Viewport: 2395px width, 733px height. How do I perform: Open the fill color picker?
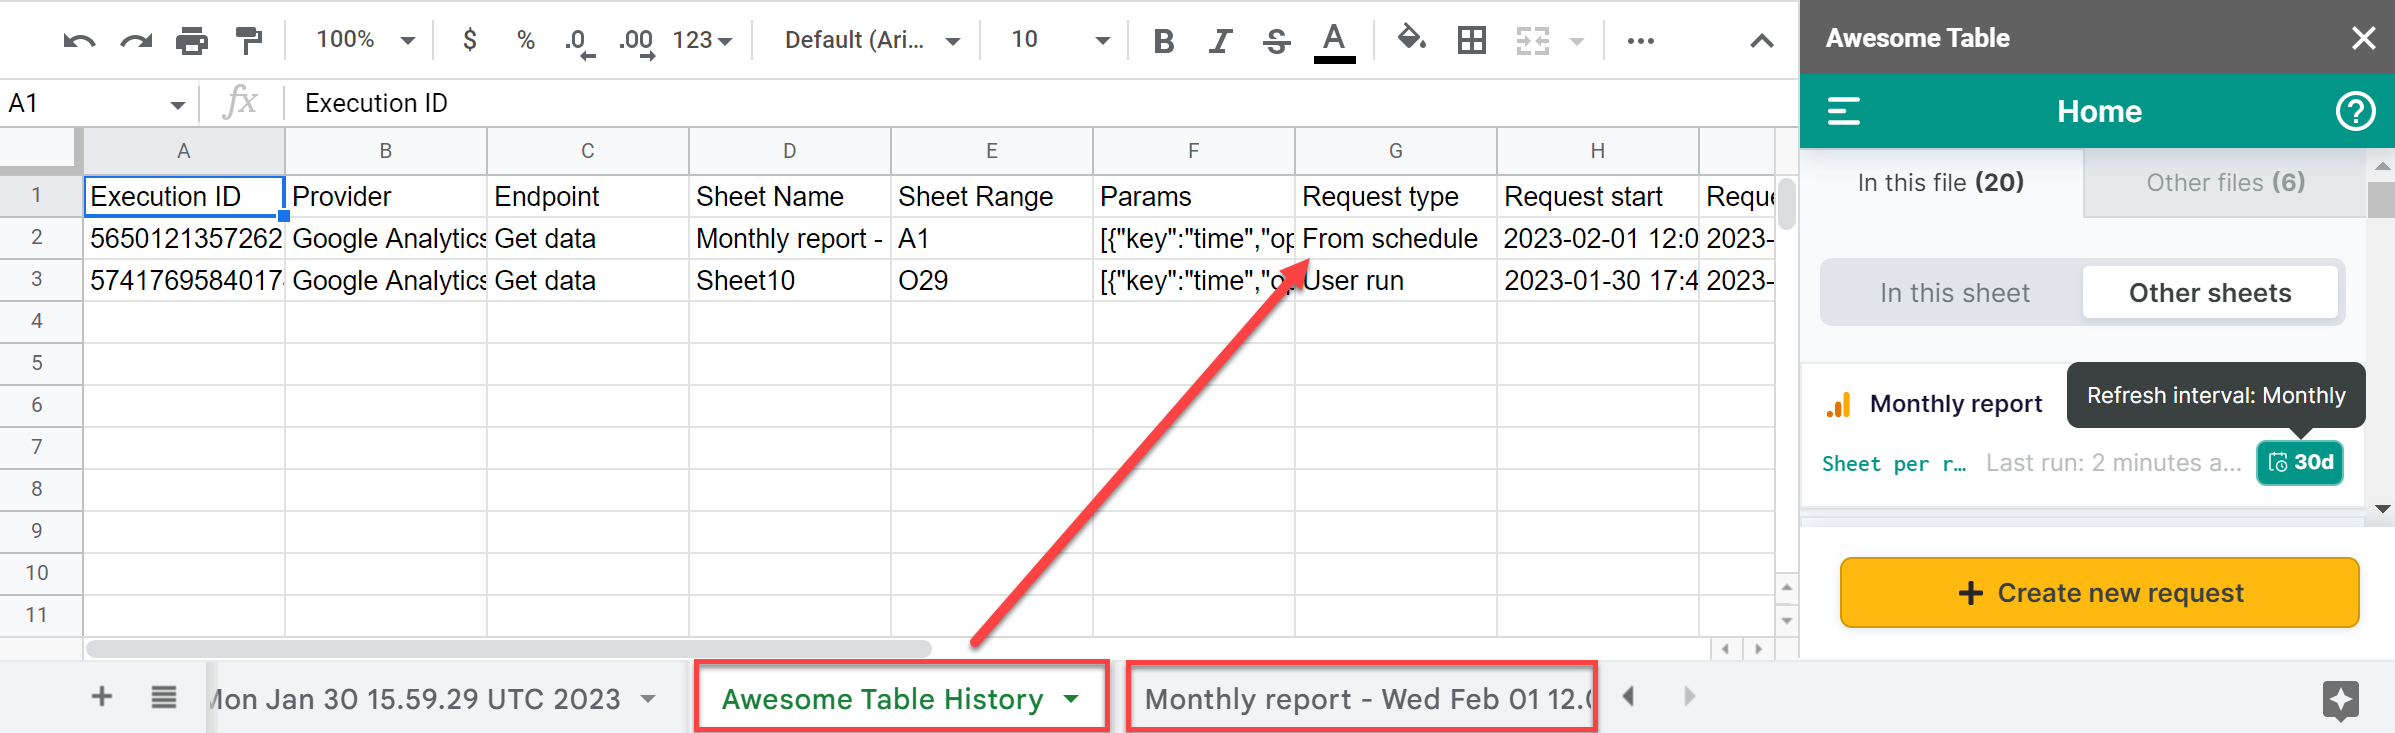tap(1411, 40)
